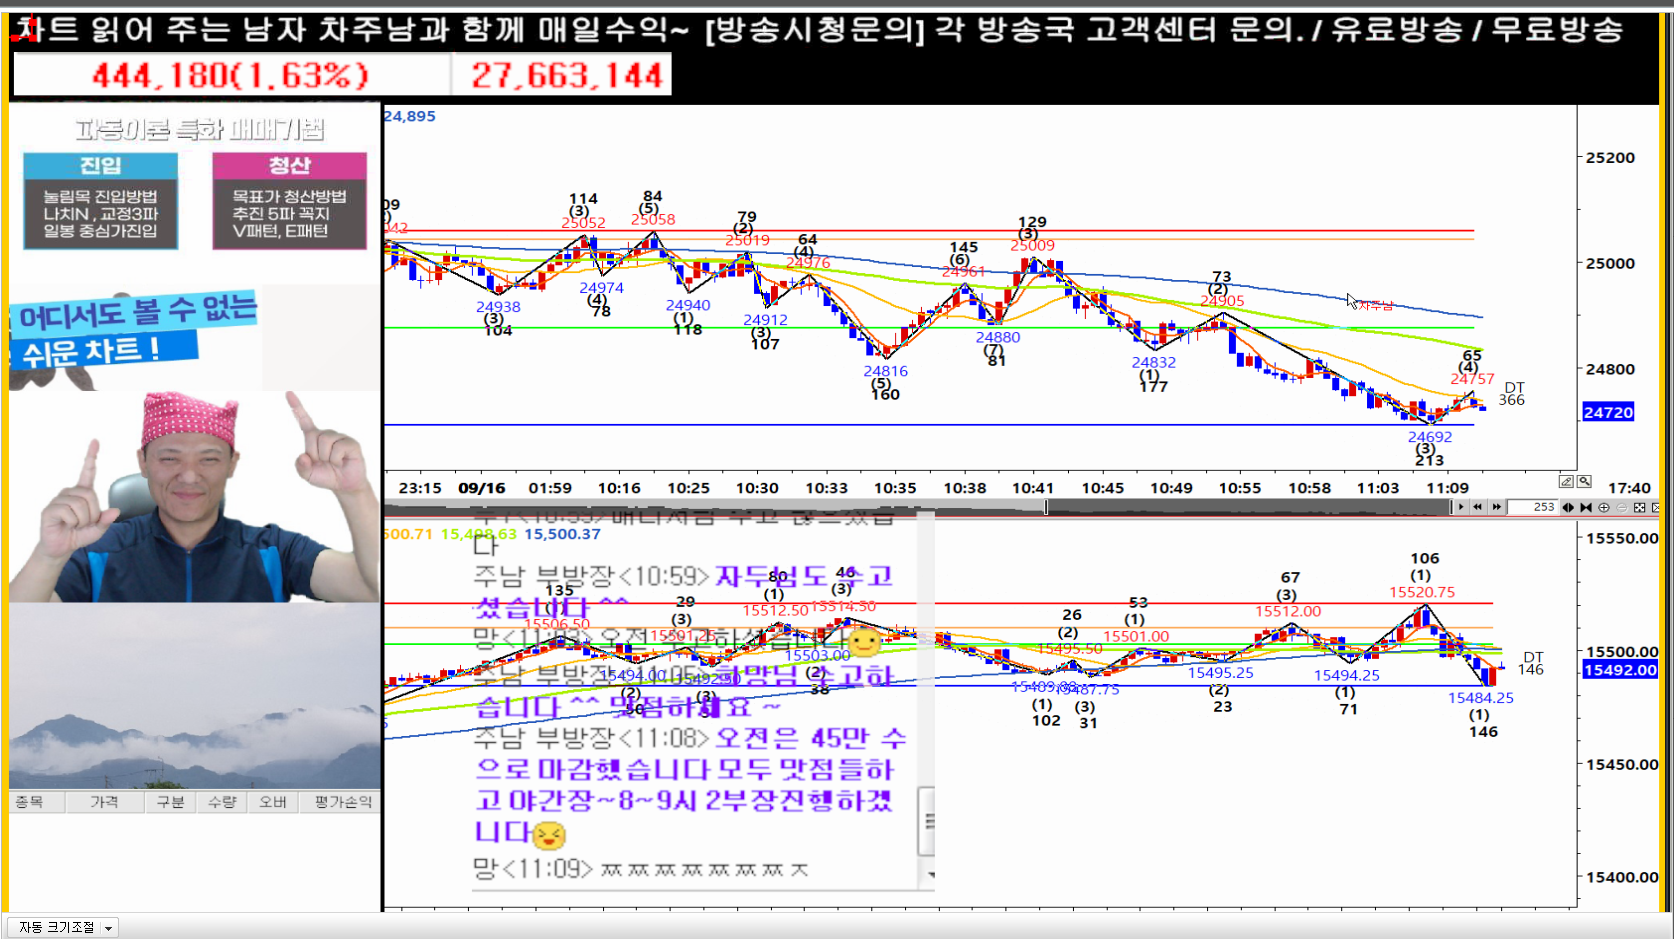Click the play arrow on chart scrollbar
The width and height of the screenshot is (1674, 939).
[1461, 507]
